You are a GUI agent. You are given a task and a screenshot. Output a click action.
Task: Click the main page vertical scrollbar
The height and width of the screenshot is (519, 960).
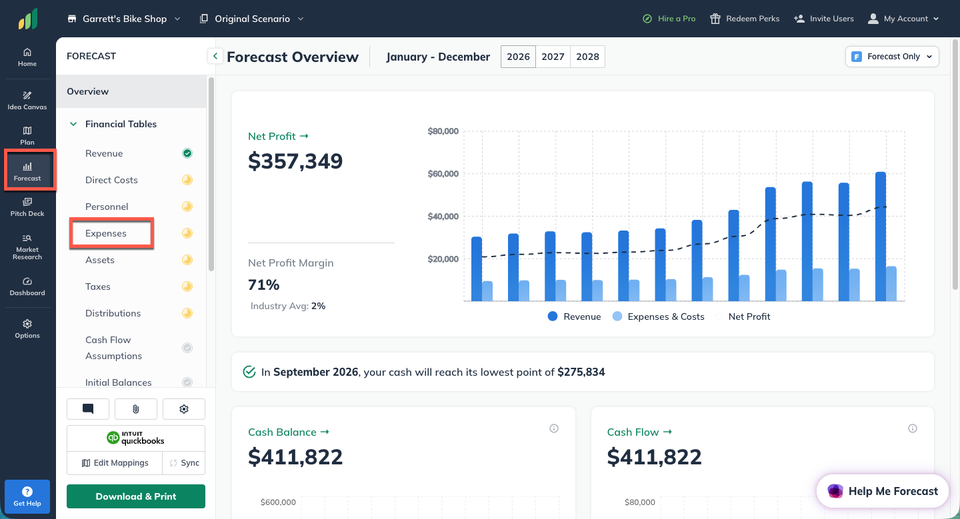956,165
